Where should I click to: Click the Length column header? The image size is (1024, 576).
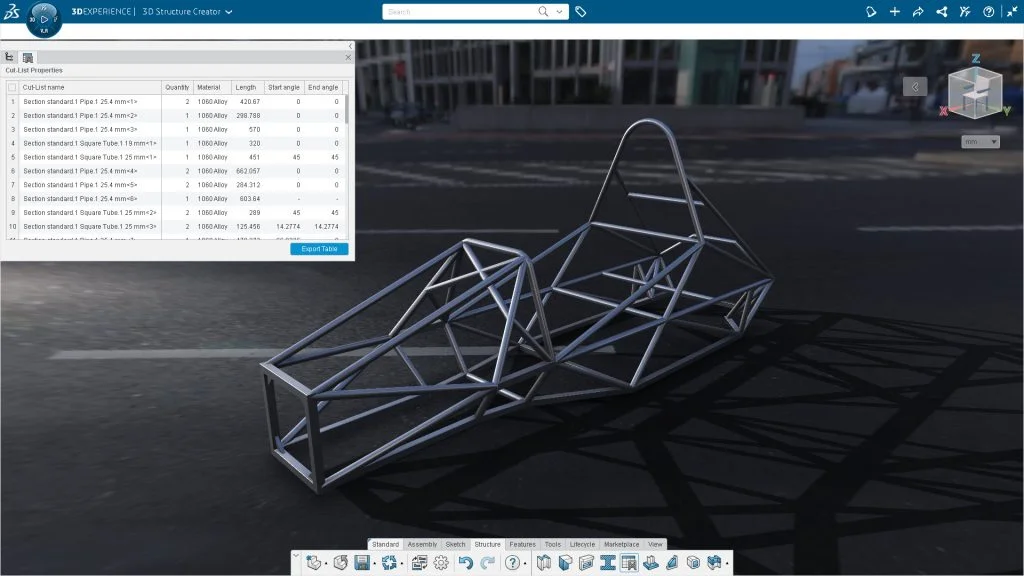[x=246, y=88]
